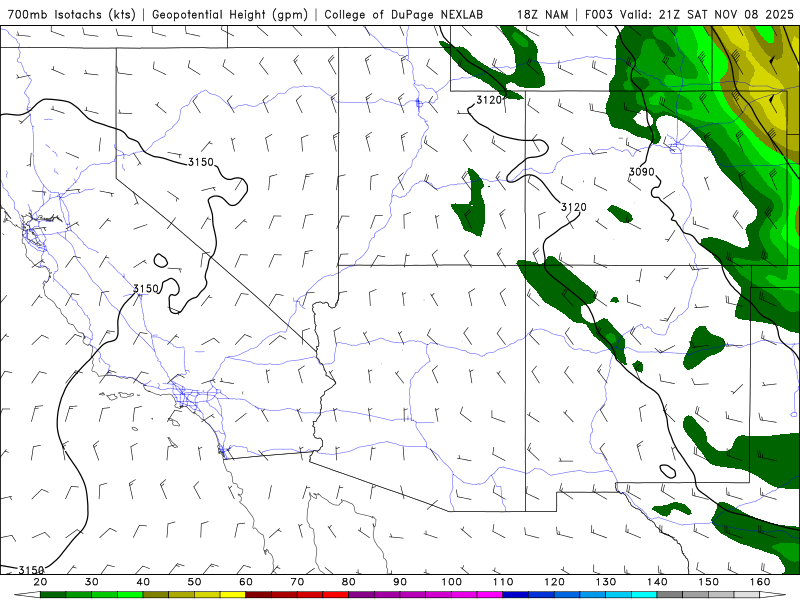The width and height of the screenshot is (800, 600).
Task: Click the '20' value on the color scale
Action: click(40, 582)
